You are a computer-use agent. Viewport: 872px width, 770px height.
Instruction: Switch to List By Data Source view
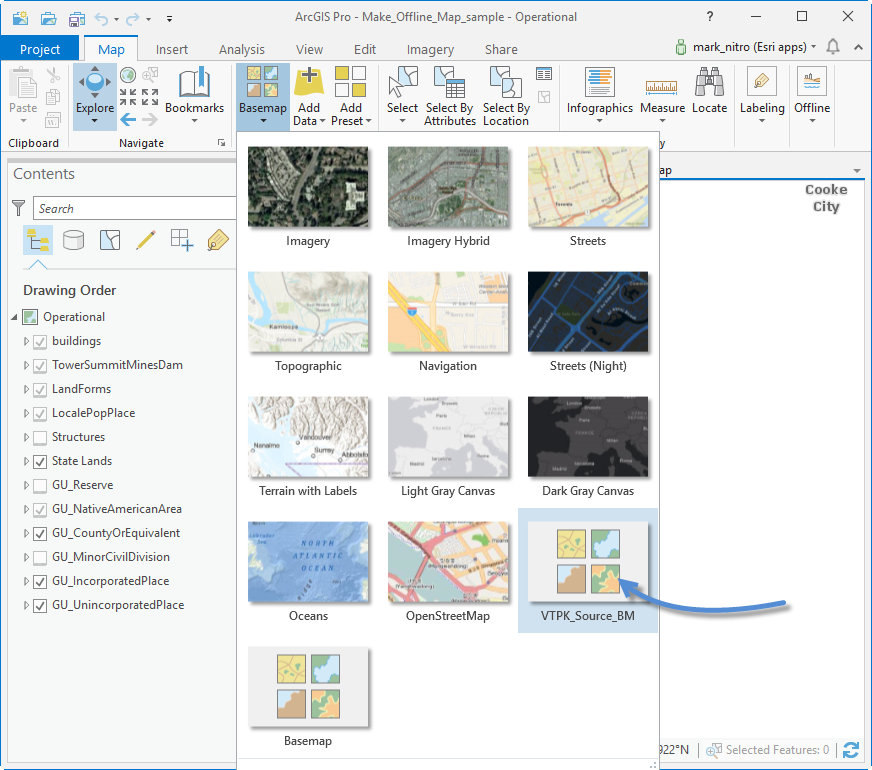click(x=73, y=240)
